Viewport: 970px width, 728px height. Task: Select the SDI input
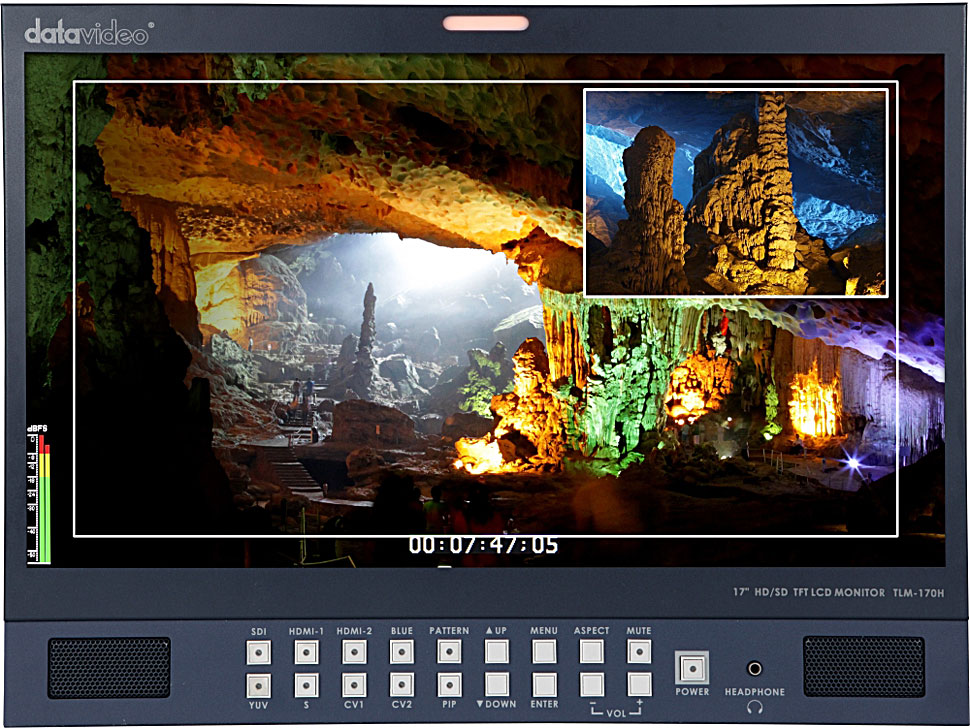click(258, 652)
